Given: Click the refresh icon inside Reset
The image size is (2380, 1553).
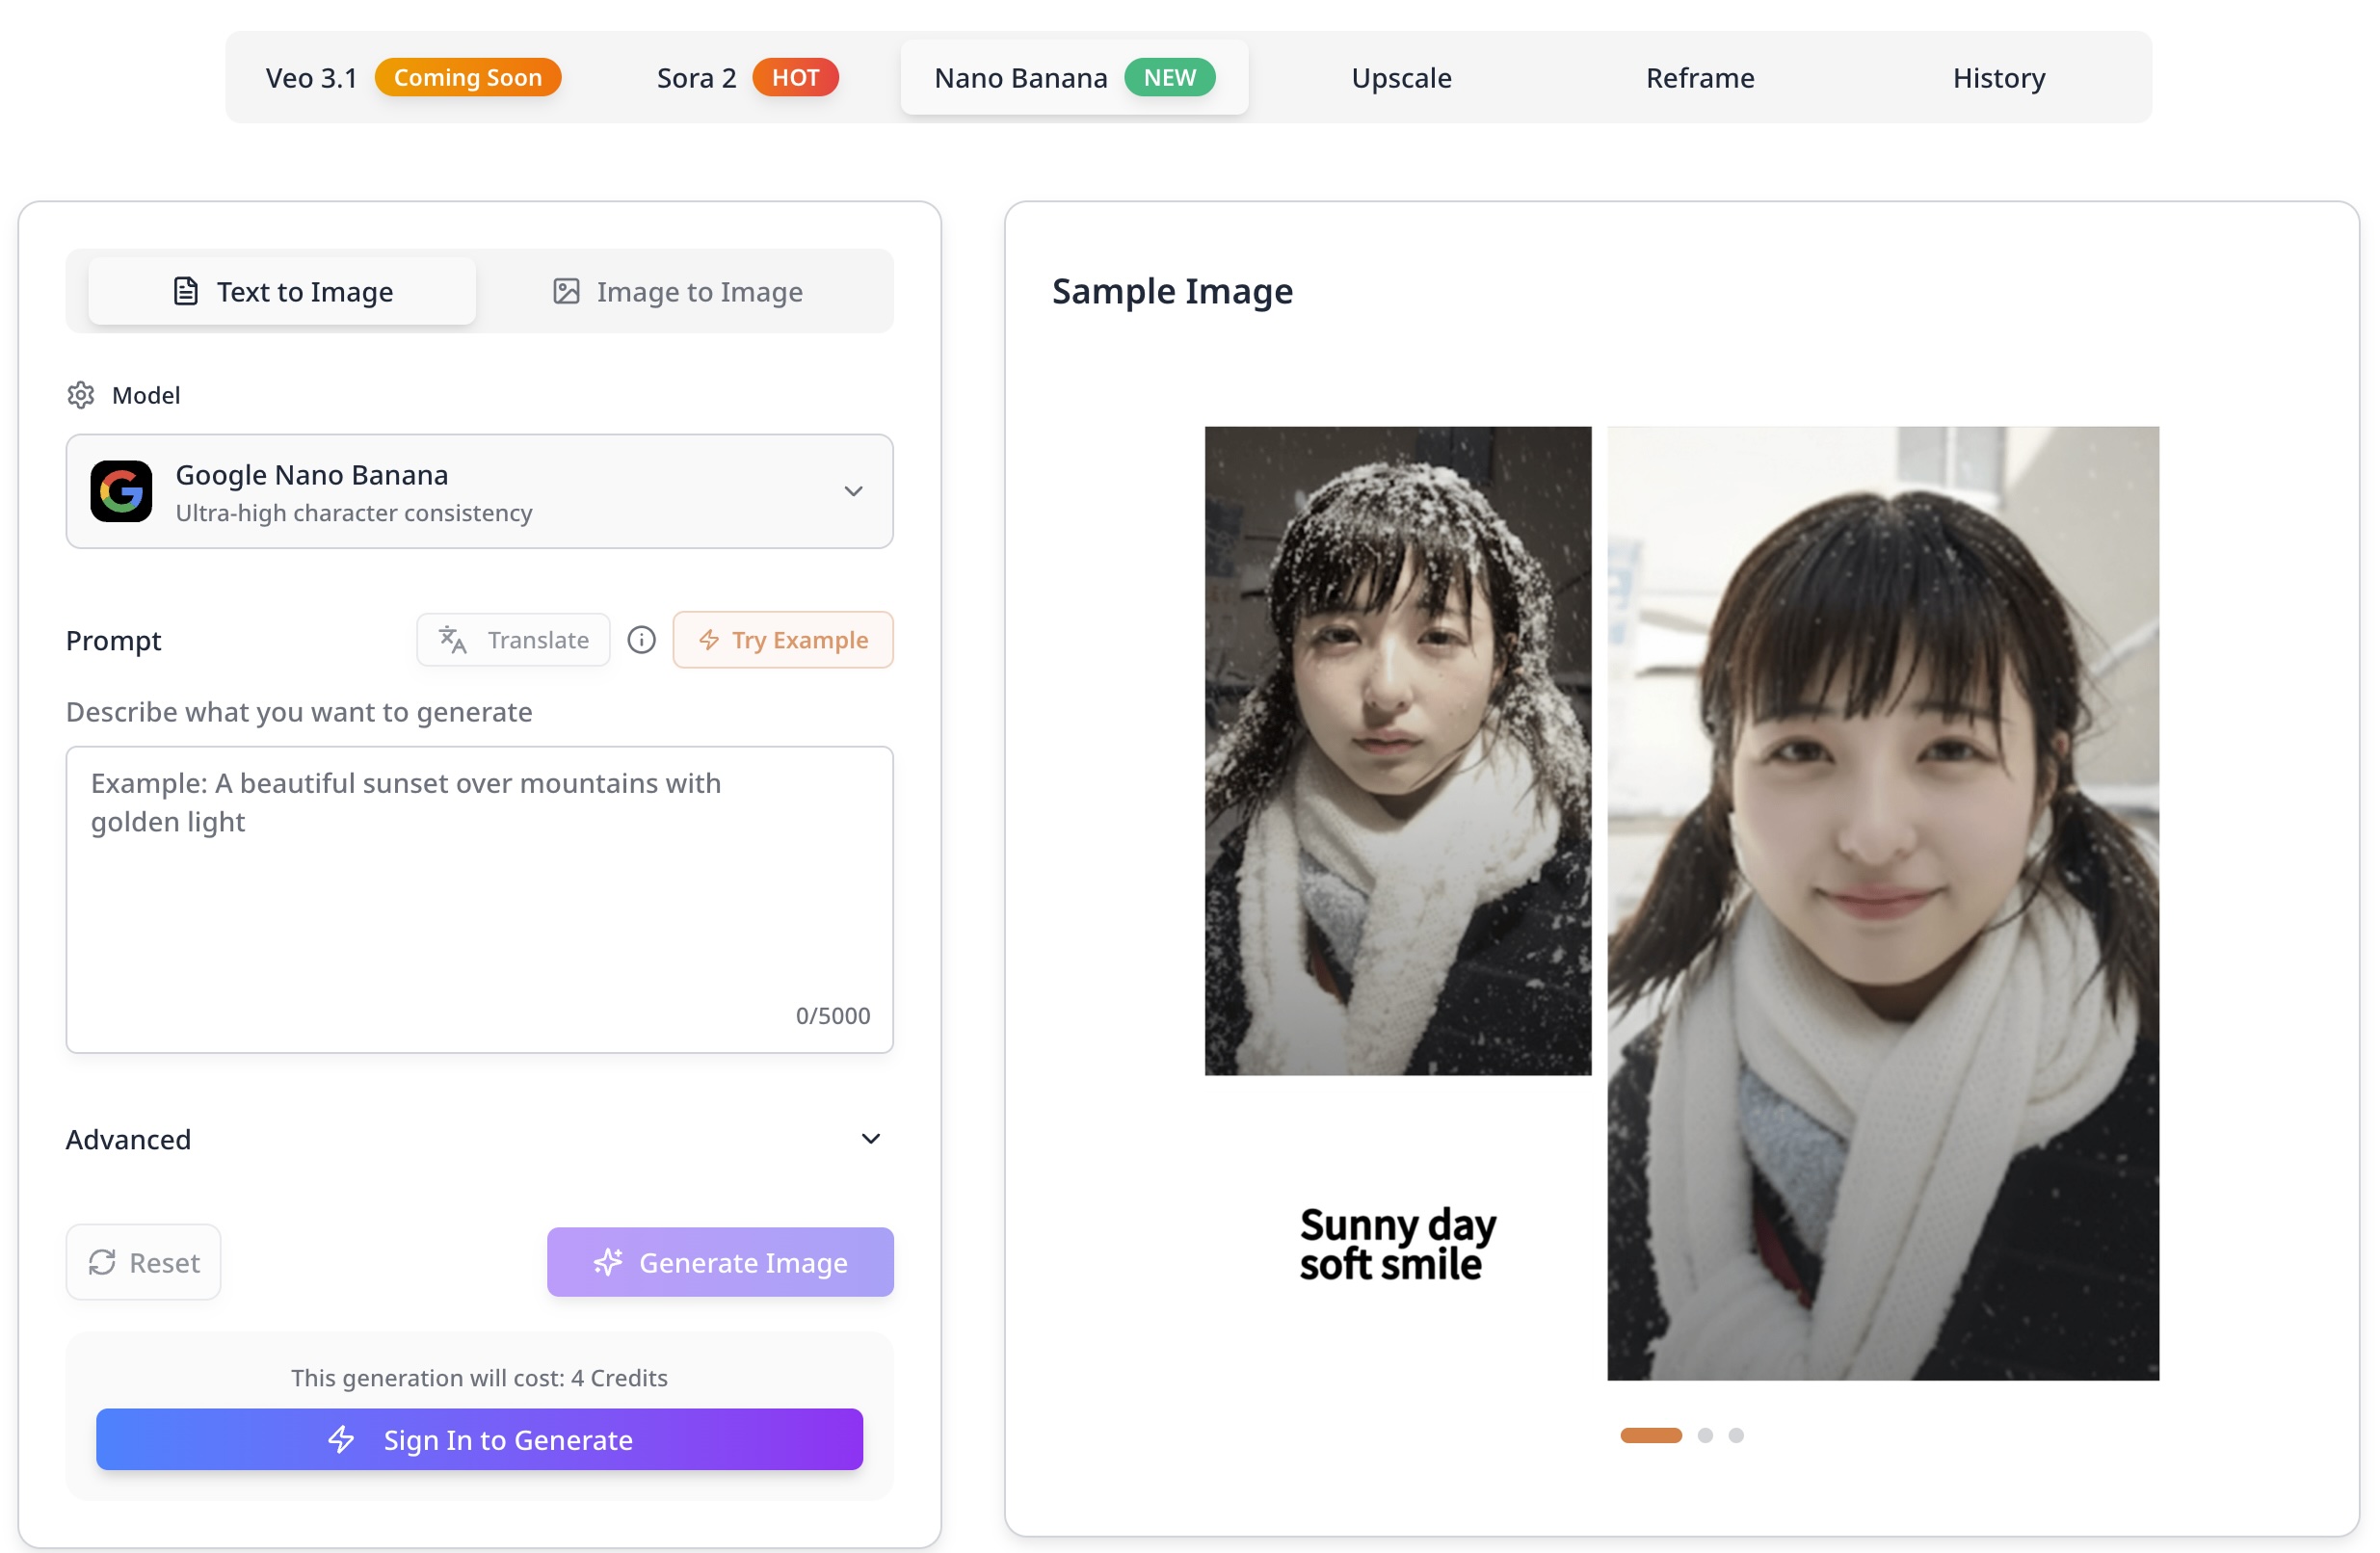Looking at the screenshot, I should 104,1262.
